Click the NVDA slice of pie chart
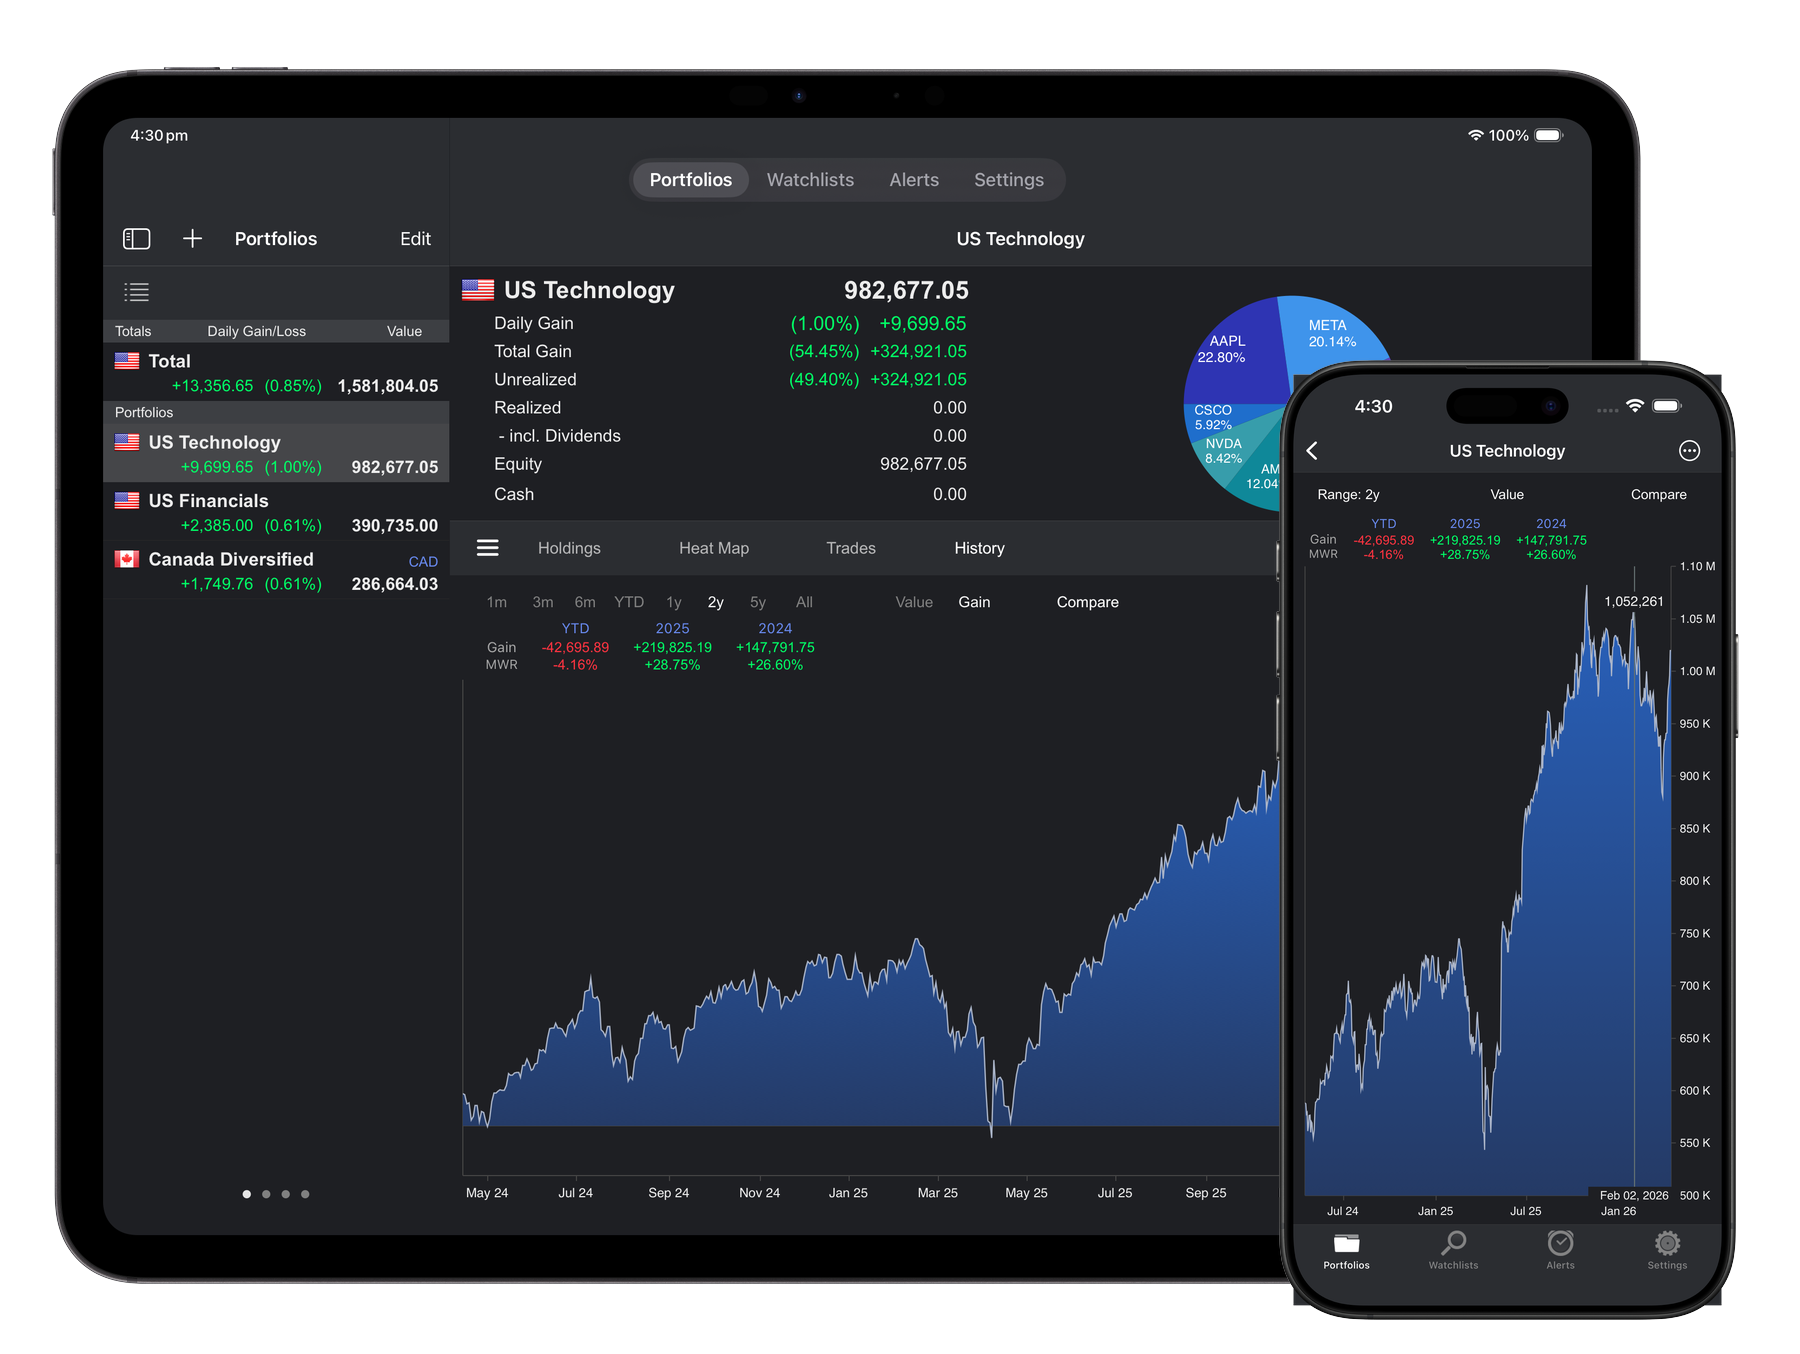The height and width of the screenshot is (1354, 1800). [x=1223, y=452]
